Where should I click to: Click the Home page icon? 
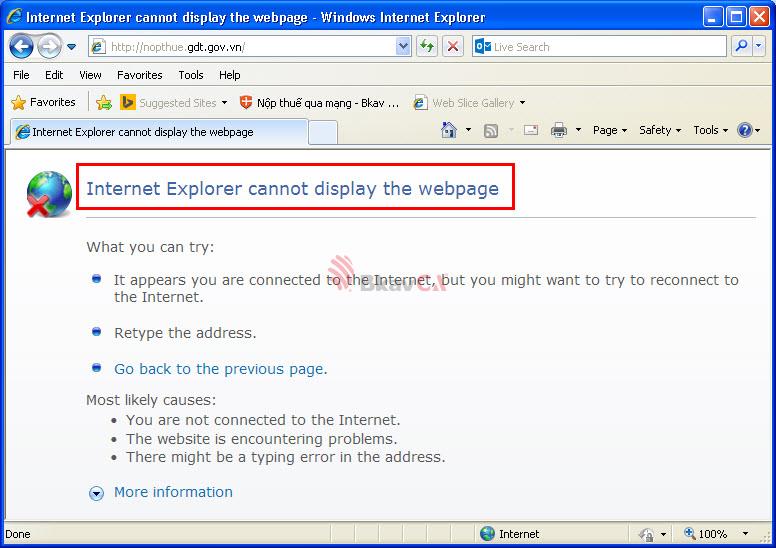[449, 130]
